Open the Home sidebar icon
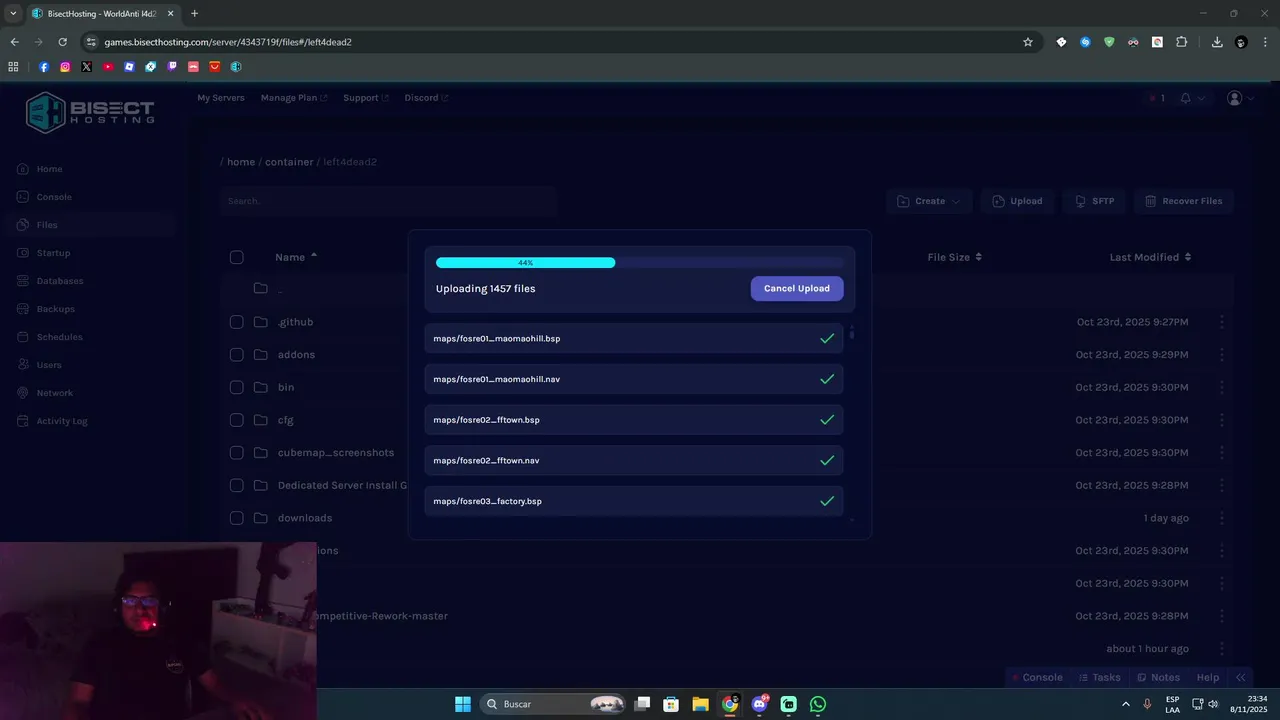Screen dimensions: 1280x720 tap(23, 169)
